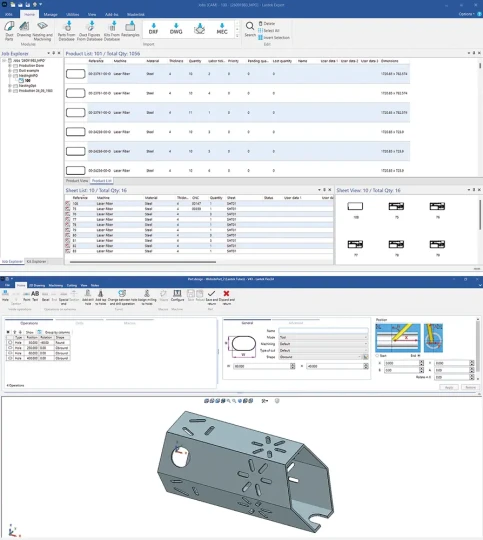Select the Start radio button
Image resolution: width=483 pixels, height=540 pixels.
tap(377, 355)
